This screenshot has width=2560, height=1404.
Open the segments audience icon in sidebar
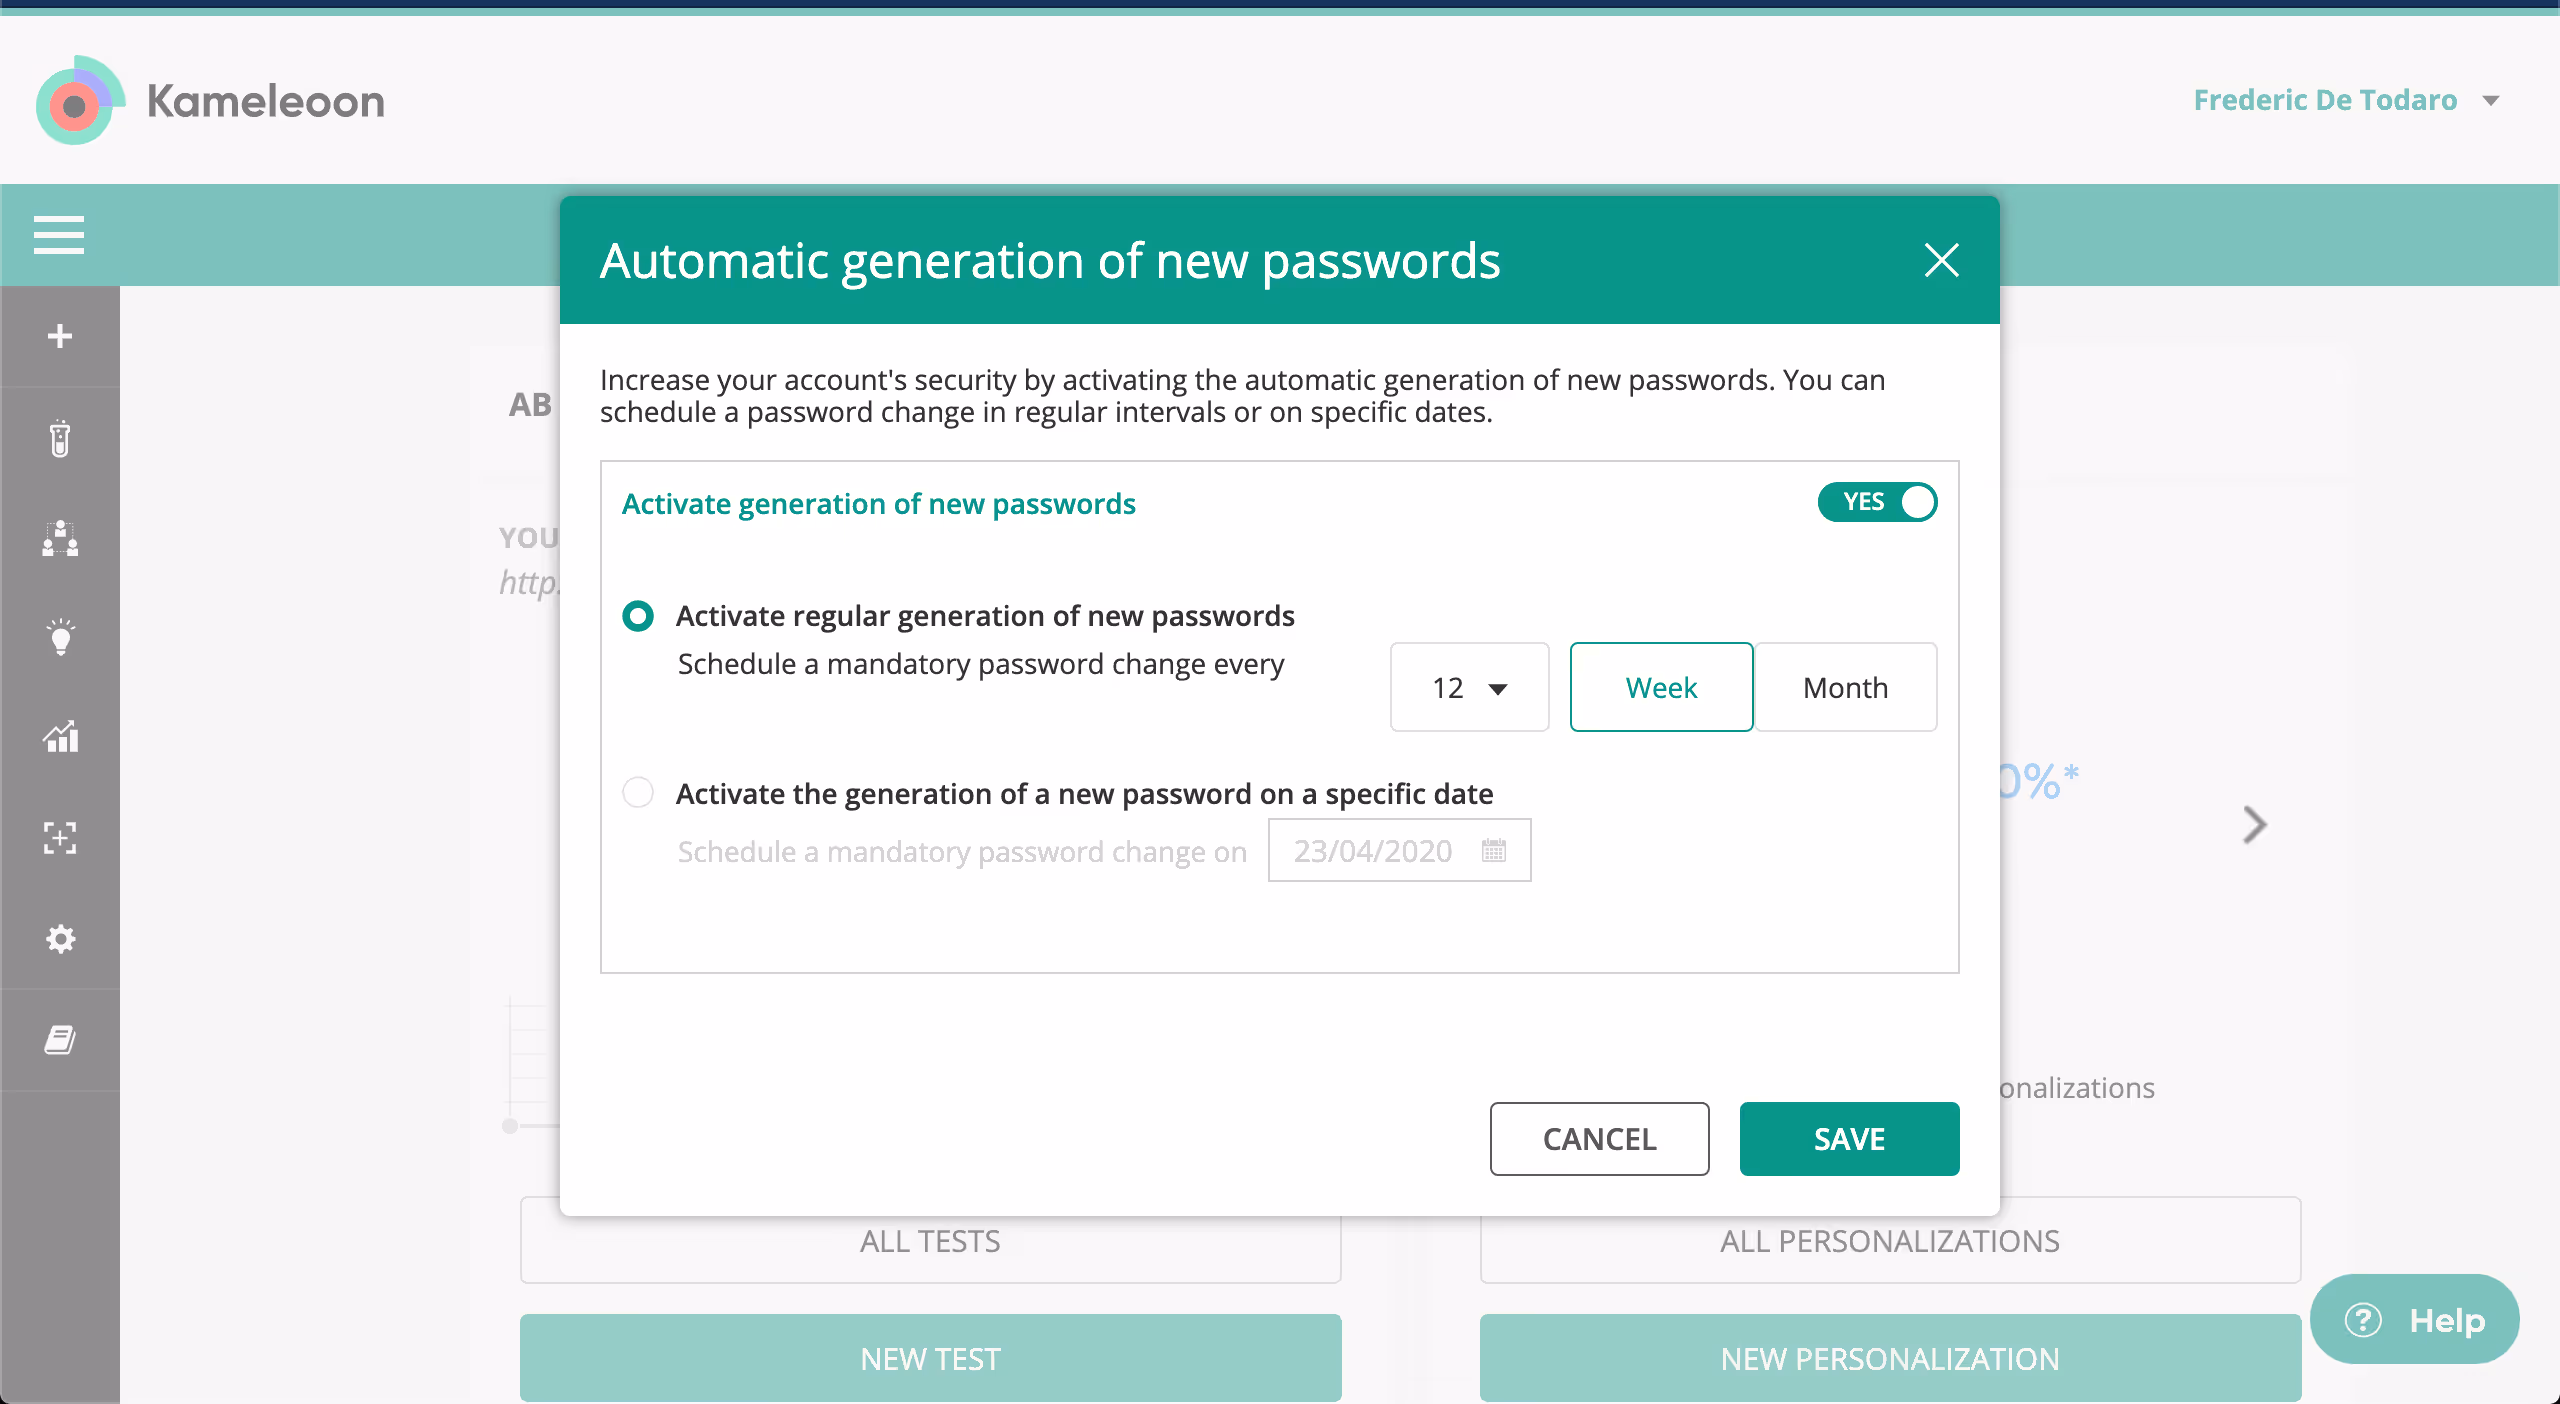(60, 539)
